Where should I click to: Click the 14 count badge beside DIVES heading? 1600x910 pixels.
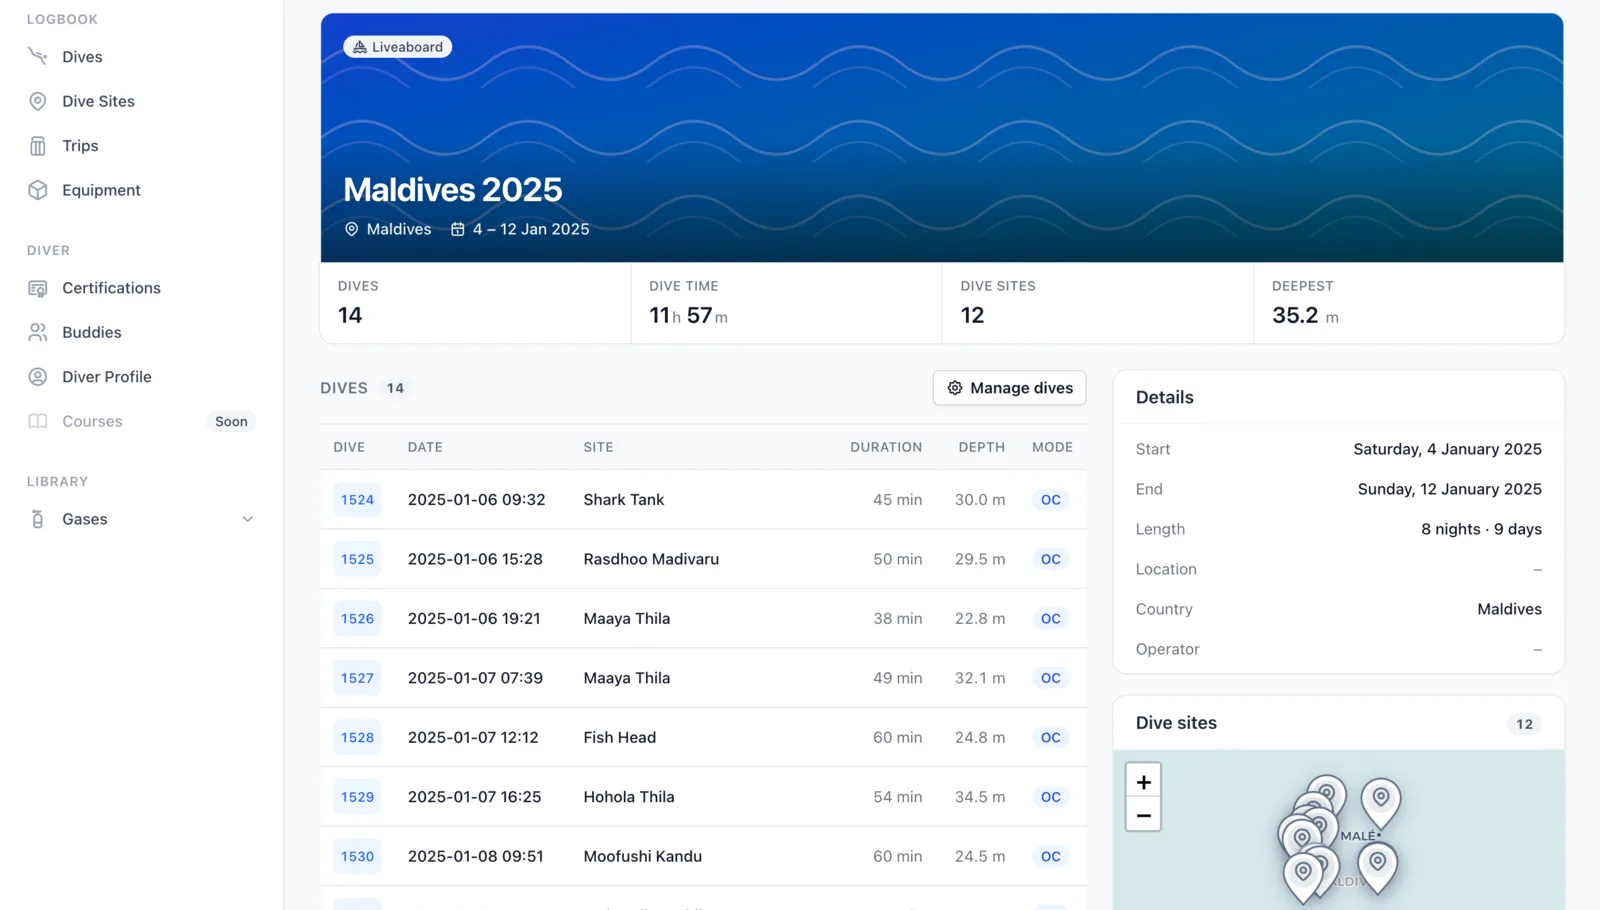pyautogui.click(x=396, y=388)
